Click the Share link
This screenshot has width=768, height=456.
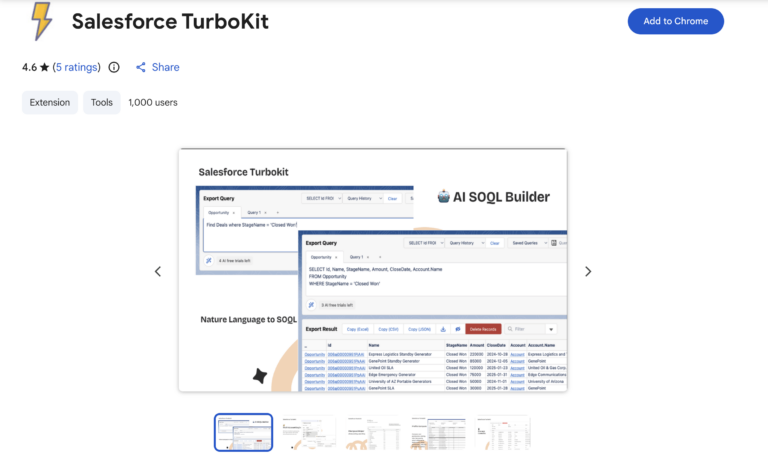(158, 67)
